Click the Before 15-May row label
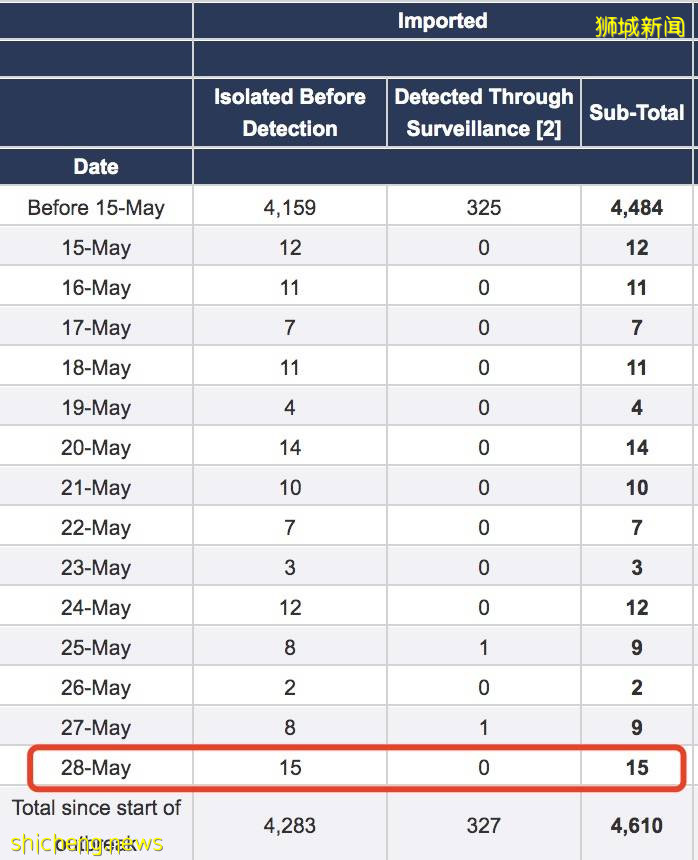Screen dimensions: 698x860 96,208
